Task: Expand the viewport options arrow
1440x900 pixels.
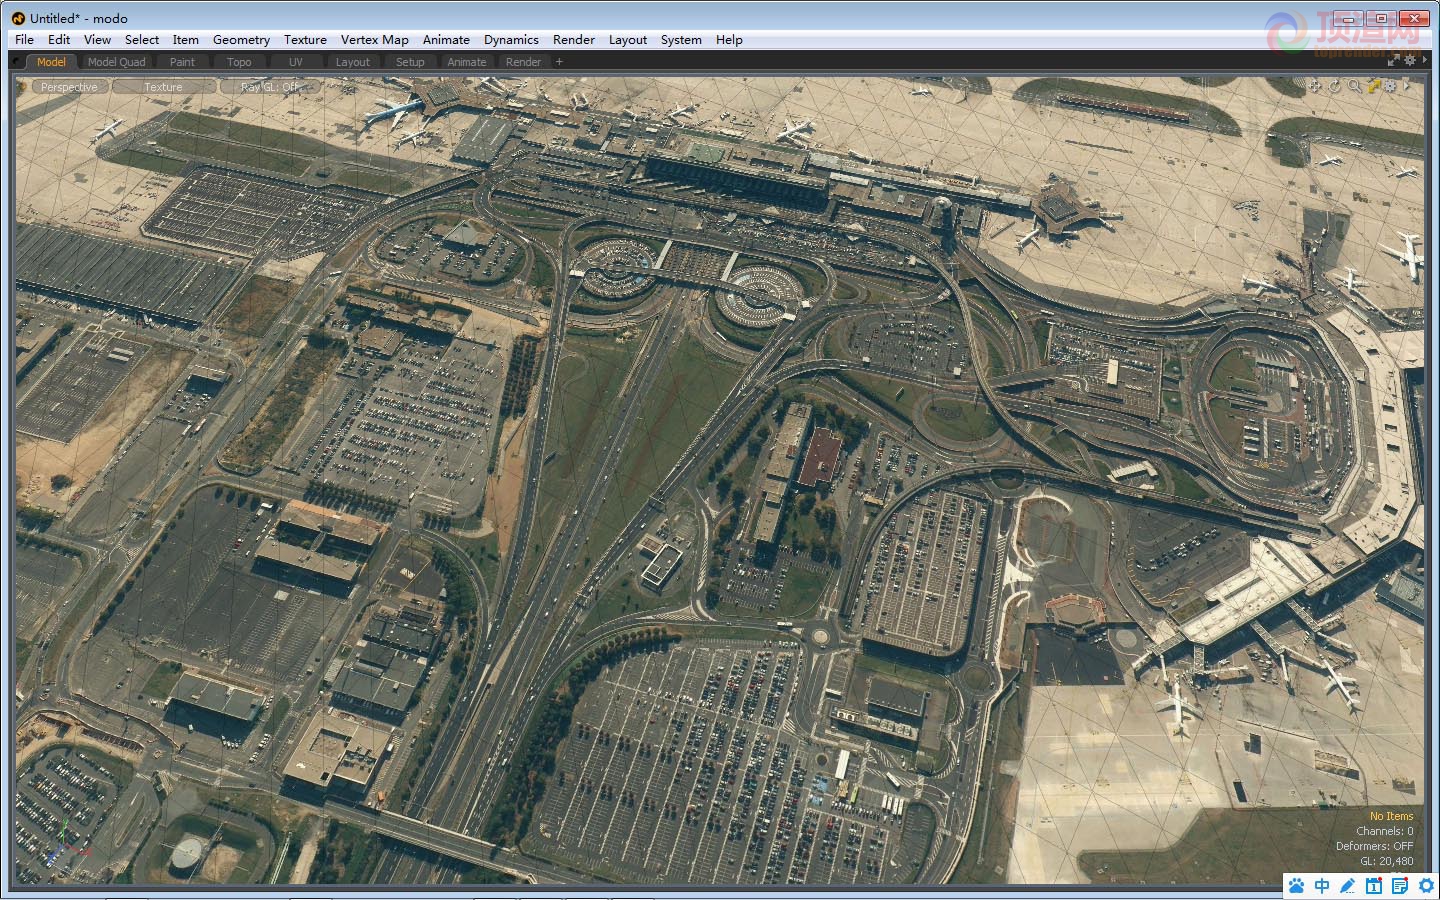Action: pos(1406,86)
